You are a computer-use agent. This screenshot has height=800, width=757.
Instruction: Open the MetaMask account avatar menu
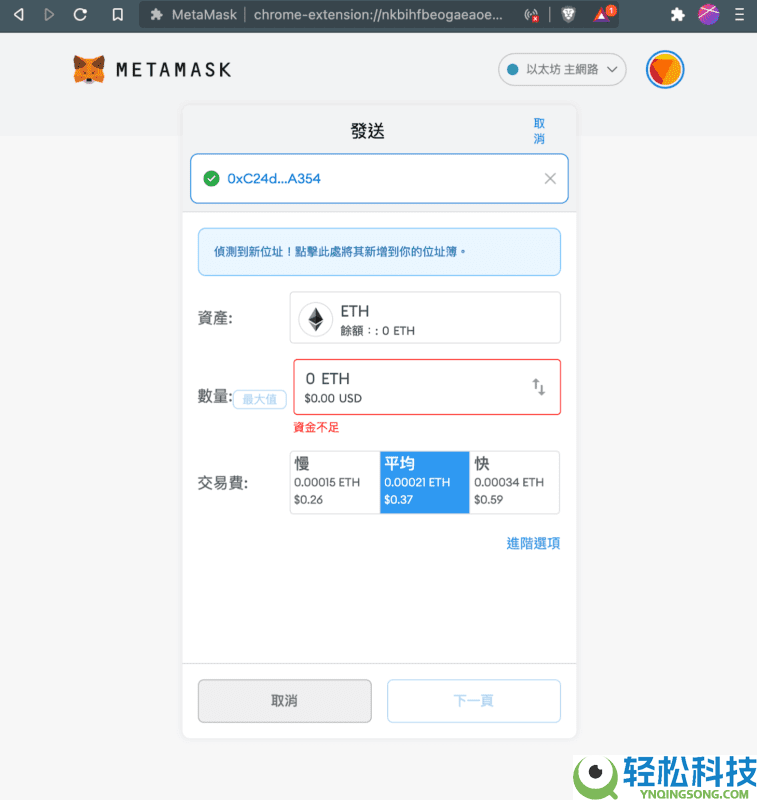coord(665,69)
